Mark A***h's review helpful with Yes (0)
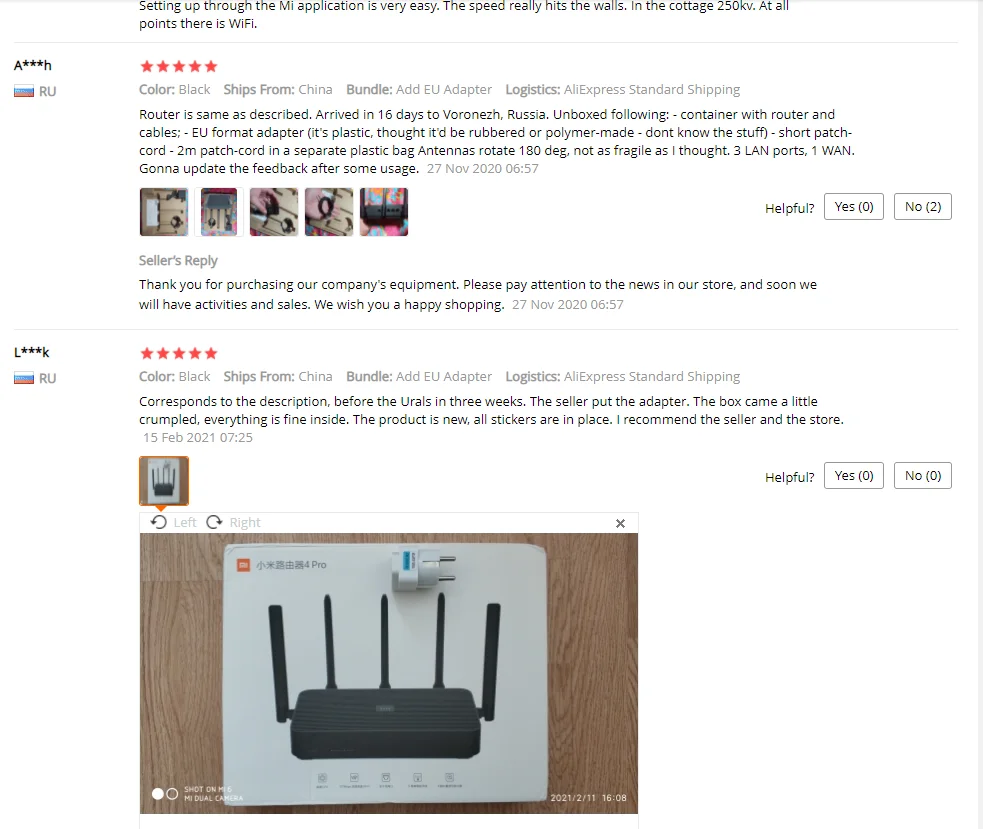 click(x=853, y=206)
